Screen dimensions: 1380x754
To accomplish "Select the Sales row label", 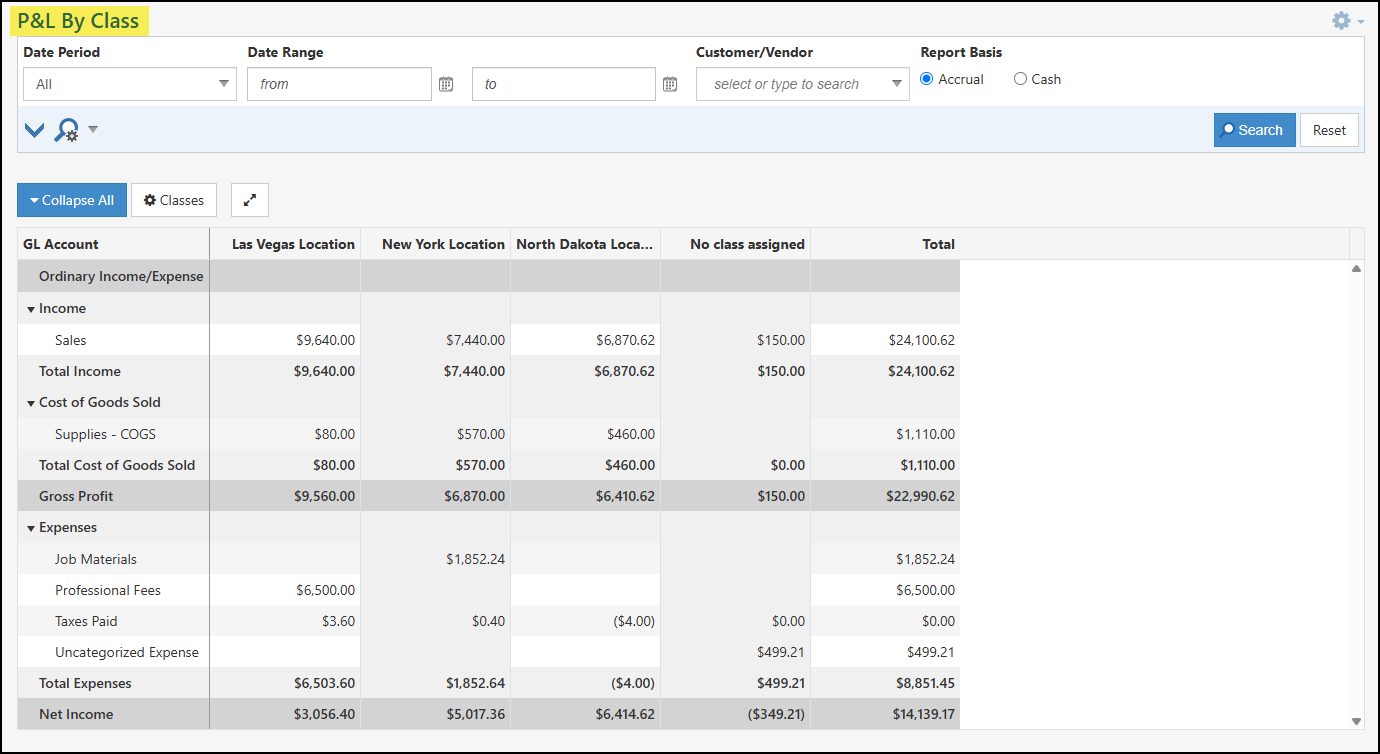I will [x=70, y=340].
